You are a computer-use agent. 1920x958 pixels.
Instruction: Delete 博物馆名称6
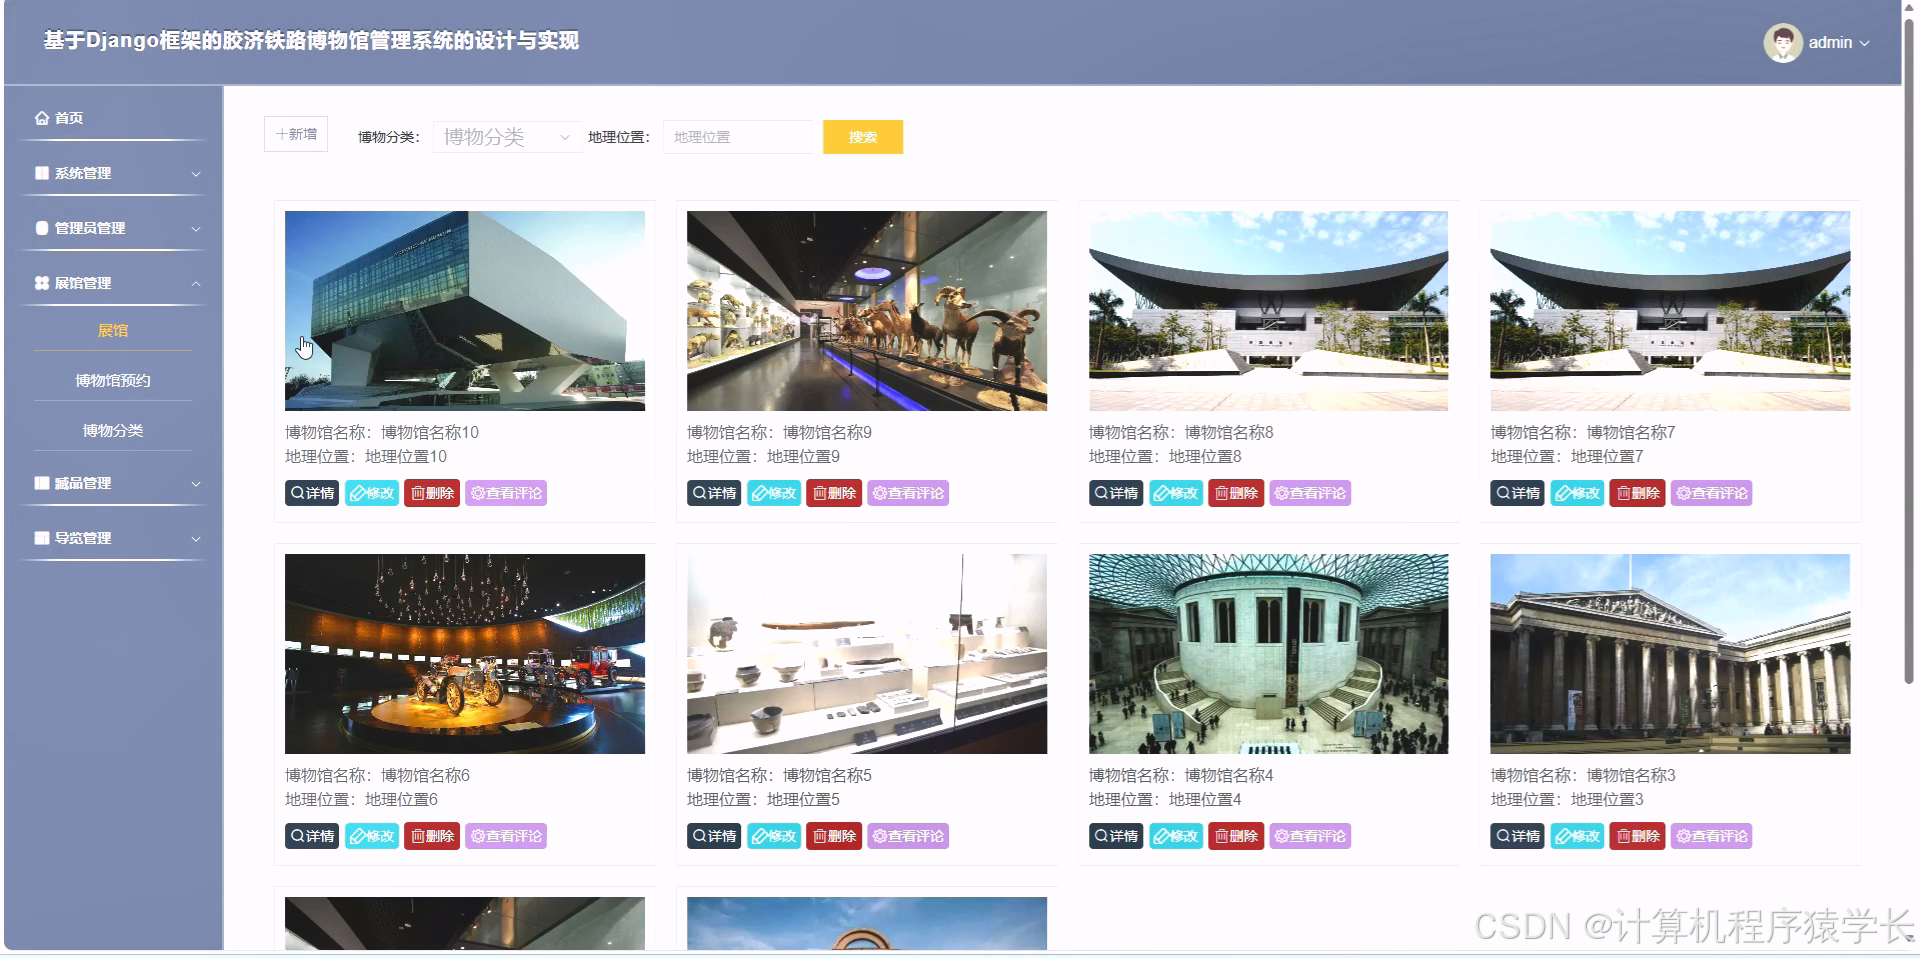(432, 836)
